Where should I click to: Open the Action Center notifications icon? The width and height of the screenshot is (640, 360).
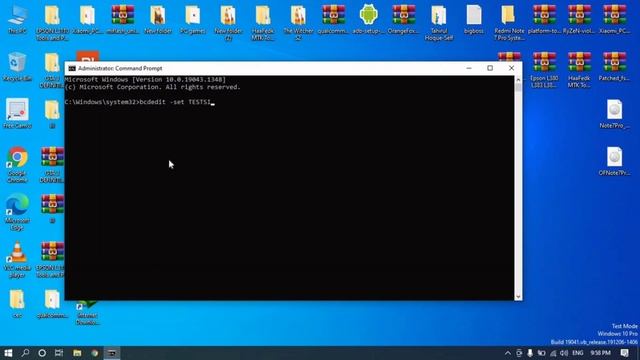tap(624, 353)
